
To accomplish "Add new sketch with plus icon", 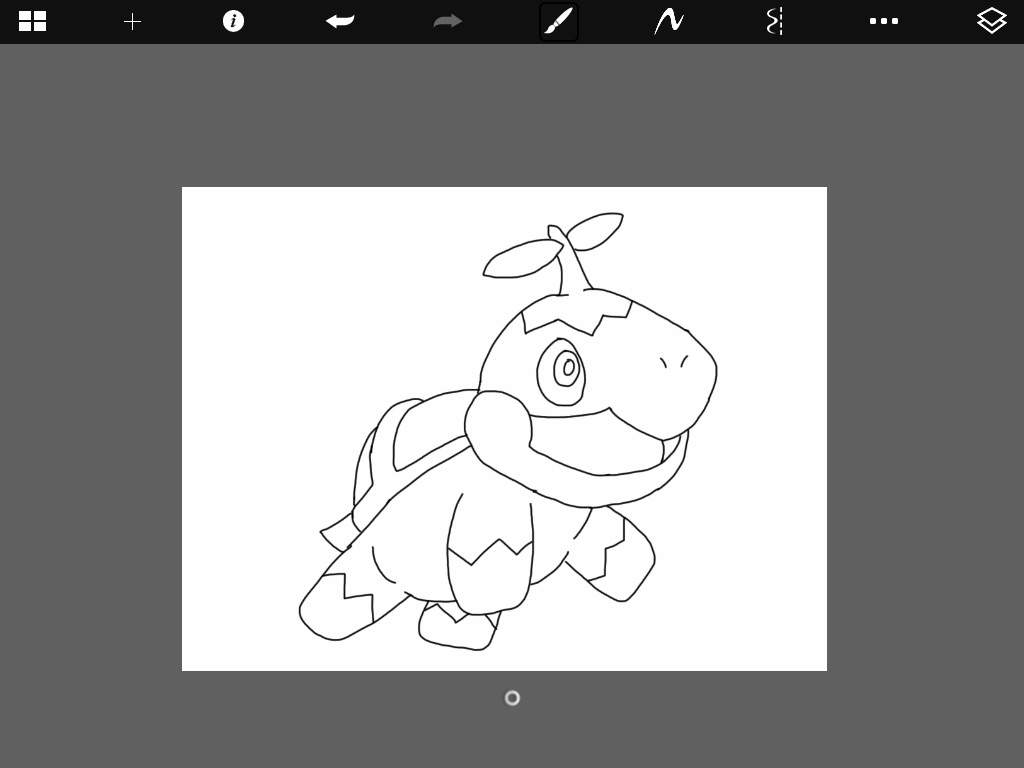I will click(x=133, y=22).
